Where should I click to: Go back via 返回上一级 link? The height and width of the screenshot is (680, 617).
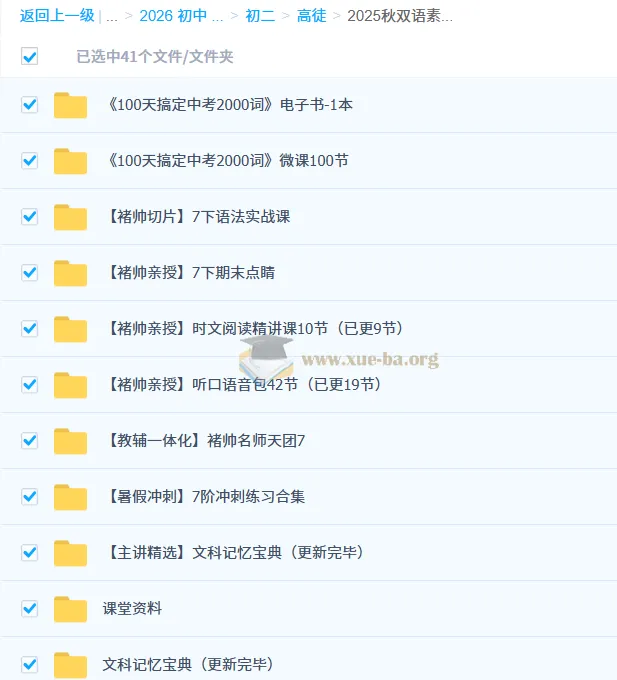coord(57,16)
